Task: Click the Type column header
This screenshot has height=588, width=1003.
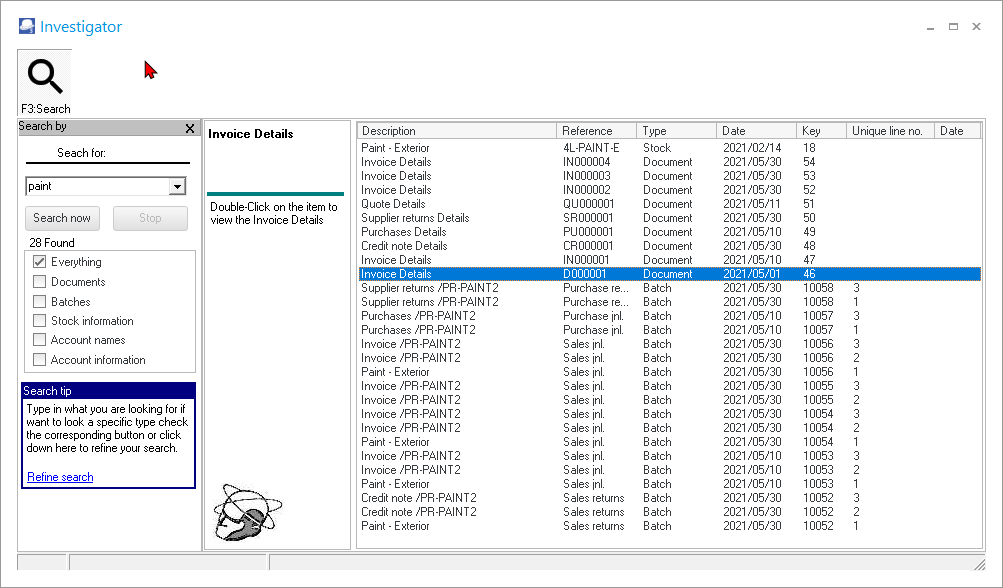Action: 676,131
